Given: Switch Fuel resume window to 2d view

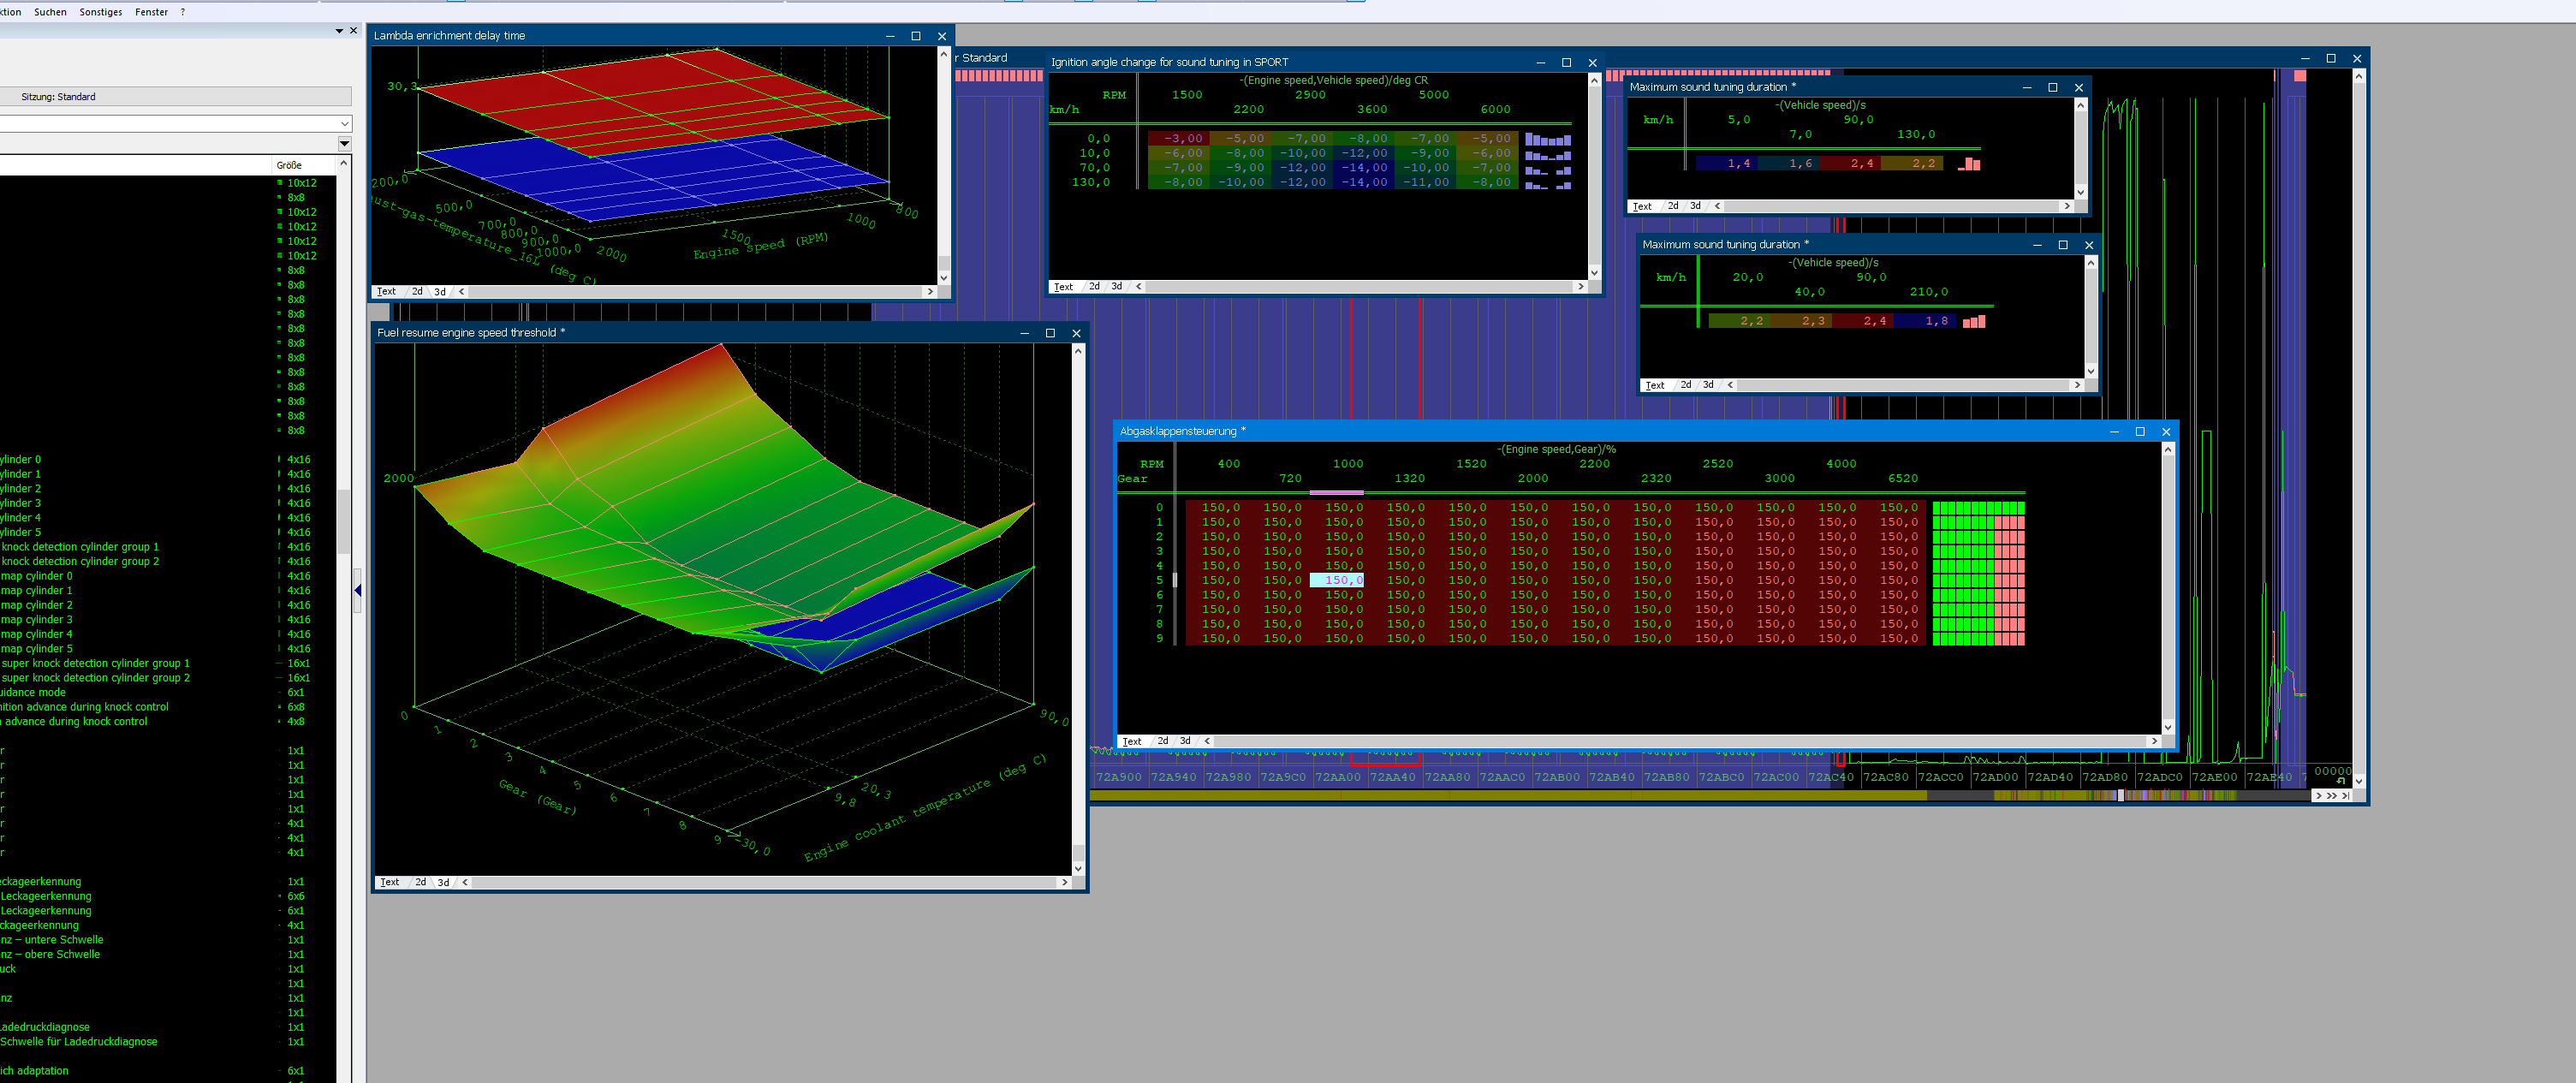Looking at the screenshot, I should pyautogui.click(x=420, y=882).
